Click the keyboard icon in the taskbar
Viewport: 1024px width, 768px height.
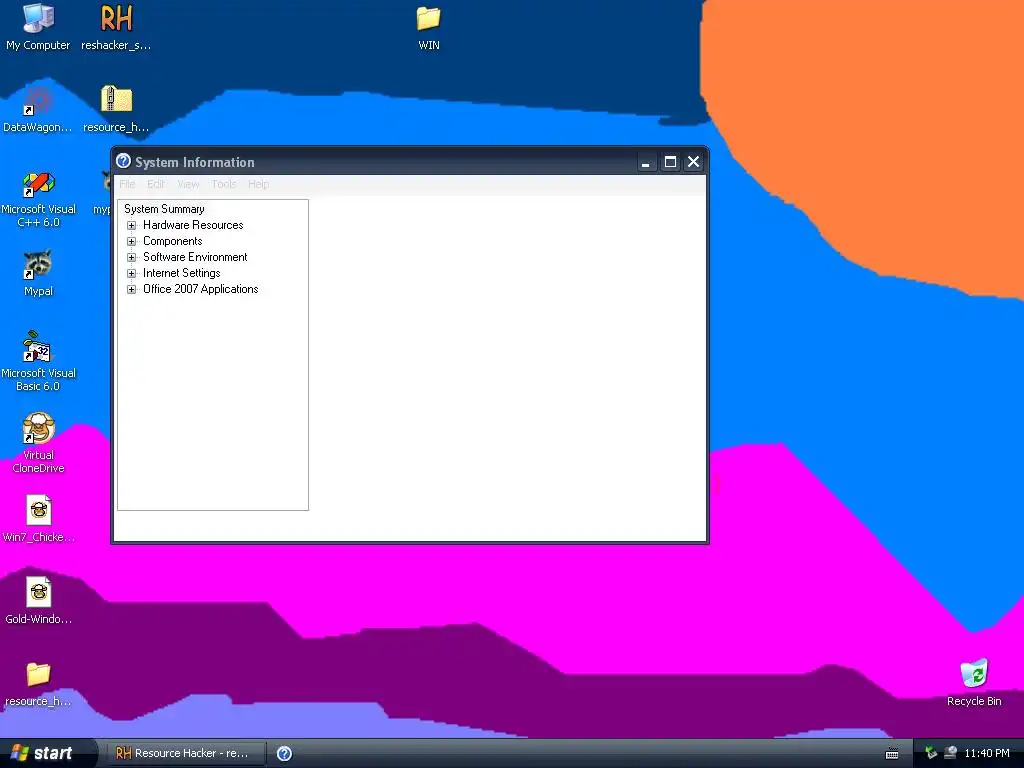point(891,754)
